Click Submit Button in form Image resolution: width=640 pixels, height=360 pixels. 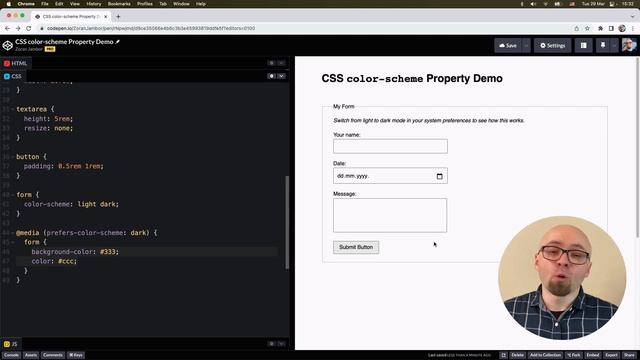tap(356, 247)
